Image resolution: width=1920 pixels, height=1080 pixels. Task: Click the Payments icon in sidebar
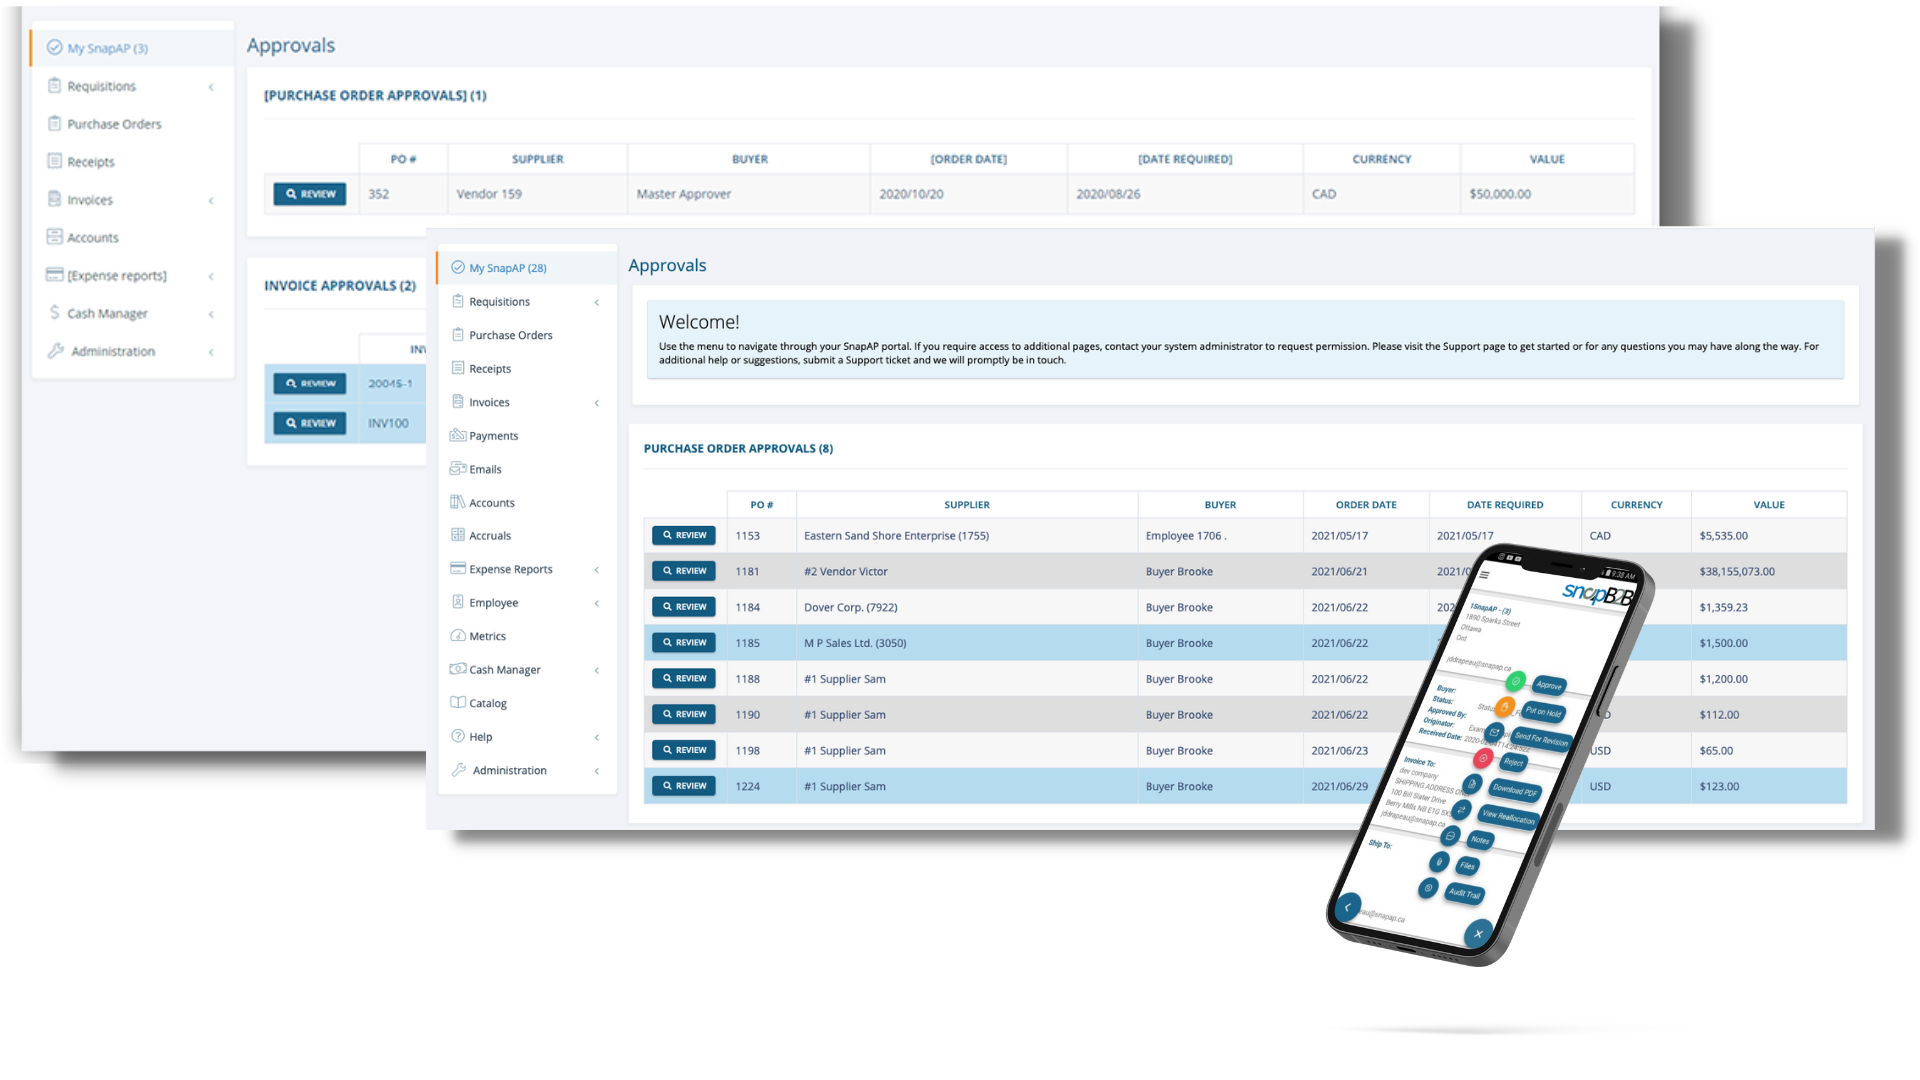458,436
